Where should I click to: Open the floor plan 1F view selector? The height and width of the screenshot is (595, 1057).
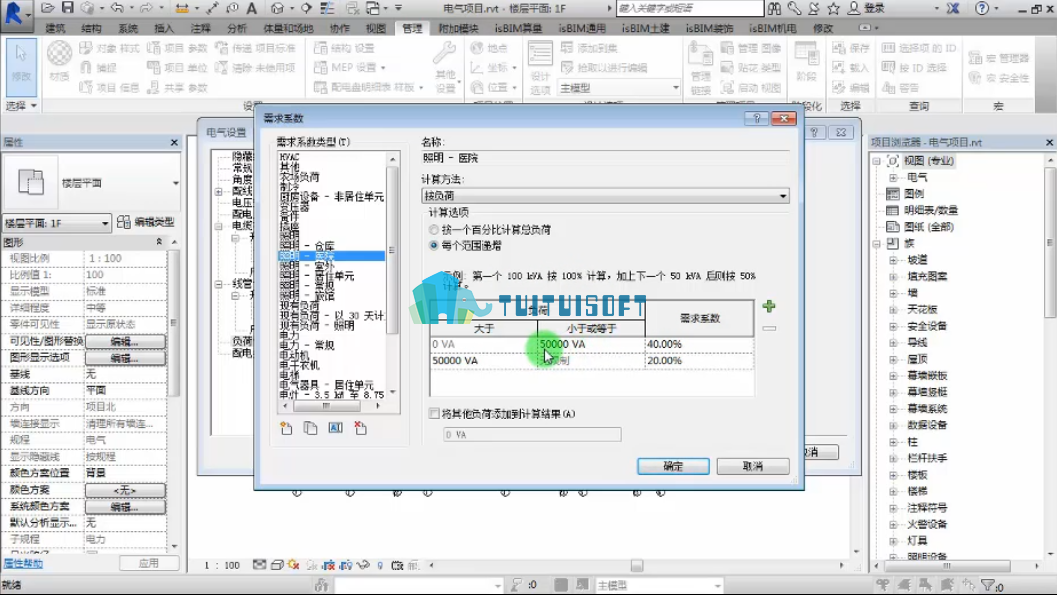coord(57,223)
